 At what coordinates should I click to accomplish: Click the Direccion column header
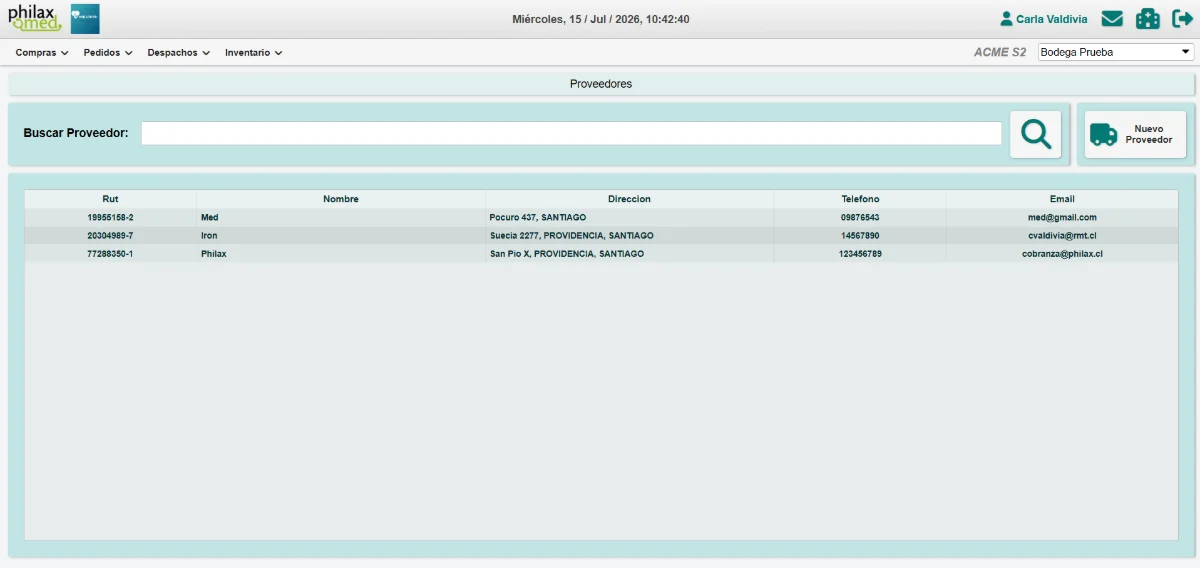tap(629, 199)
